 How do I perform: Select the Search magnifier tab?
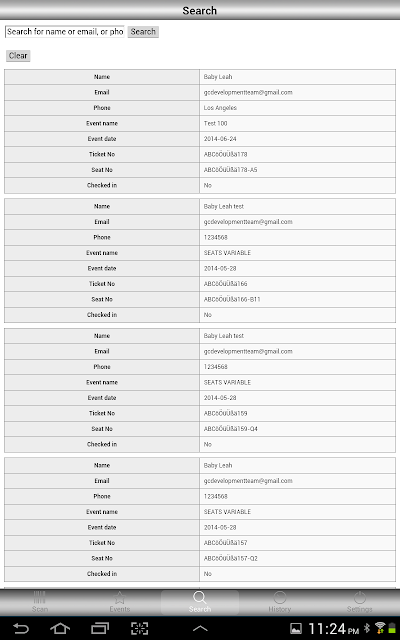tap(200, 602)
